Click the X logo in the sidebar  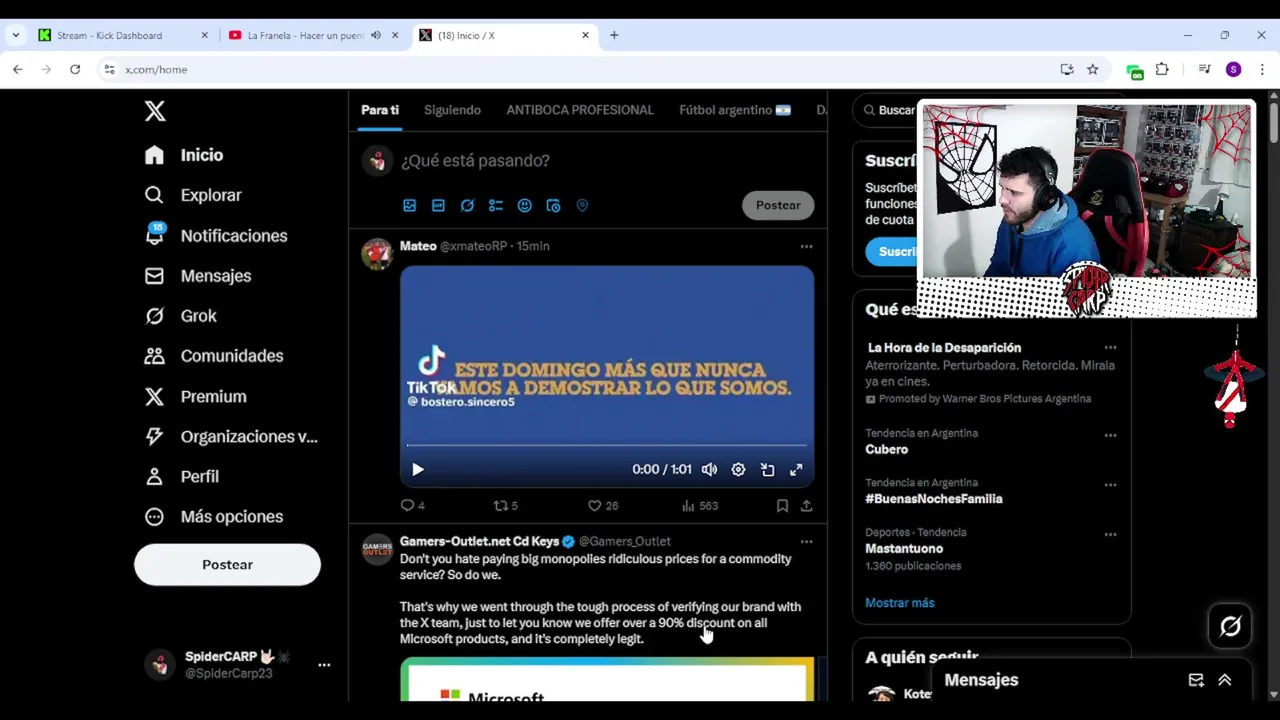pos(155,110)
